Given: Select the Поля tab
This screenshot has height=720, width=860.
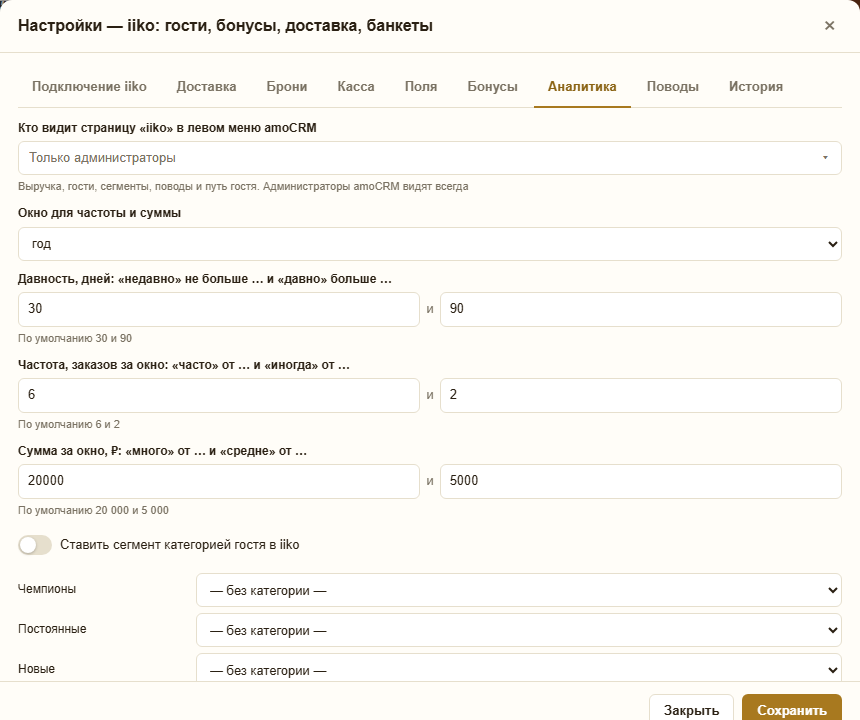Looking at the screenshot, I should [421, 87].
